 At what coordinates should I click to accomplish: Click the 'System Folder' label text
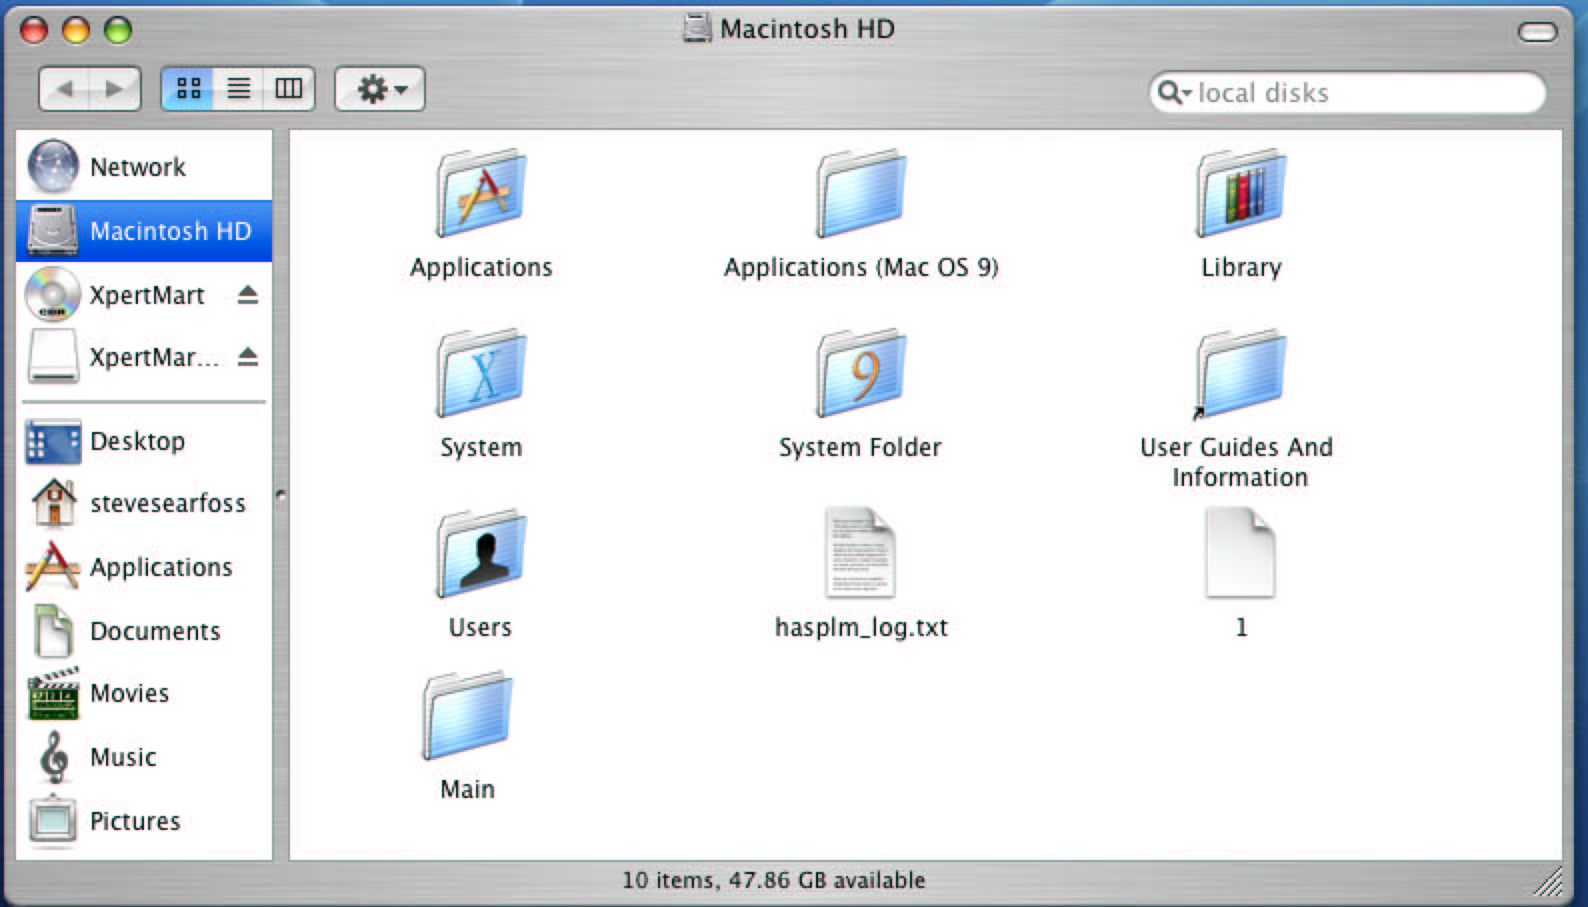coord(860,447)
